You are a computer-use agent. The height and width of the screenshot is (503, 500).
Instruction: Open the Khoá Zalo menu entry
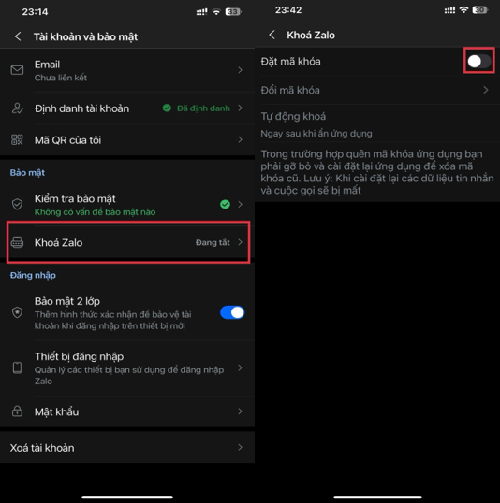pyautogui.click(x=128, y=243)
